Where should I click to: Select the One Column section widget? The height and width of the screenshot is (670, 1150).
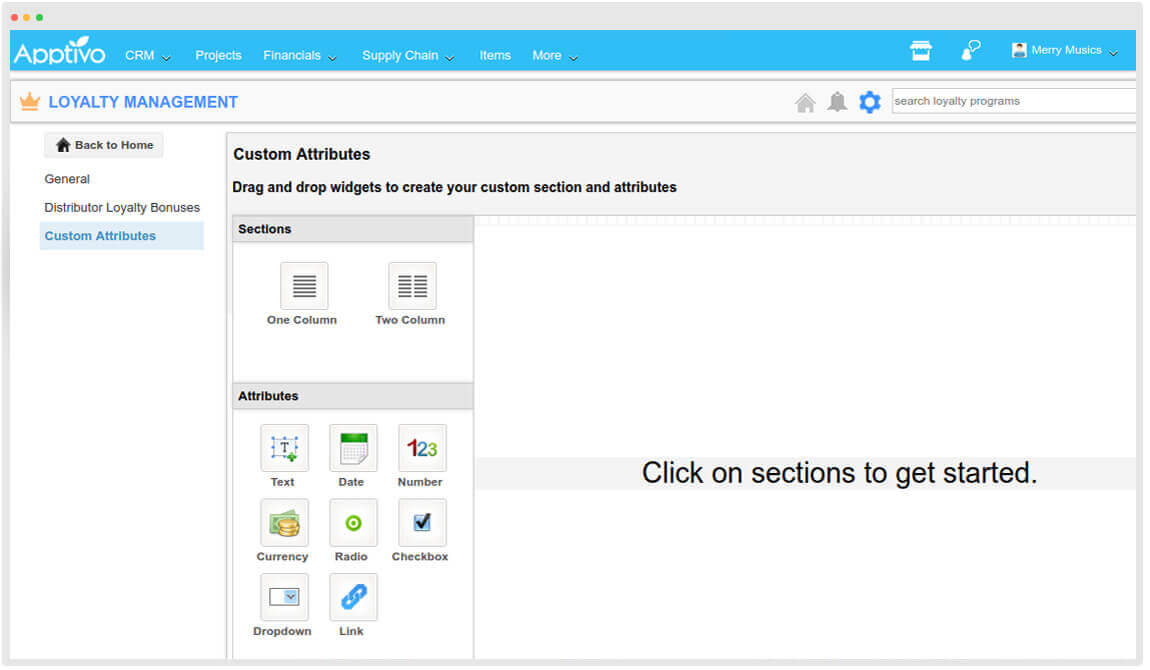(304, 287)
